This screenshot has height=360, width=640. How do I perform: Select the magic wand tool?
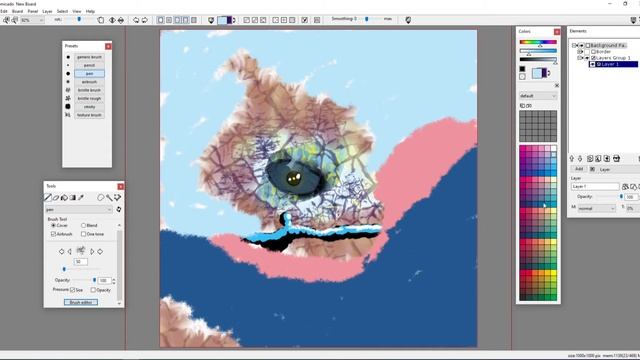point(109,198)
